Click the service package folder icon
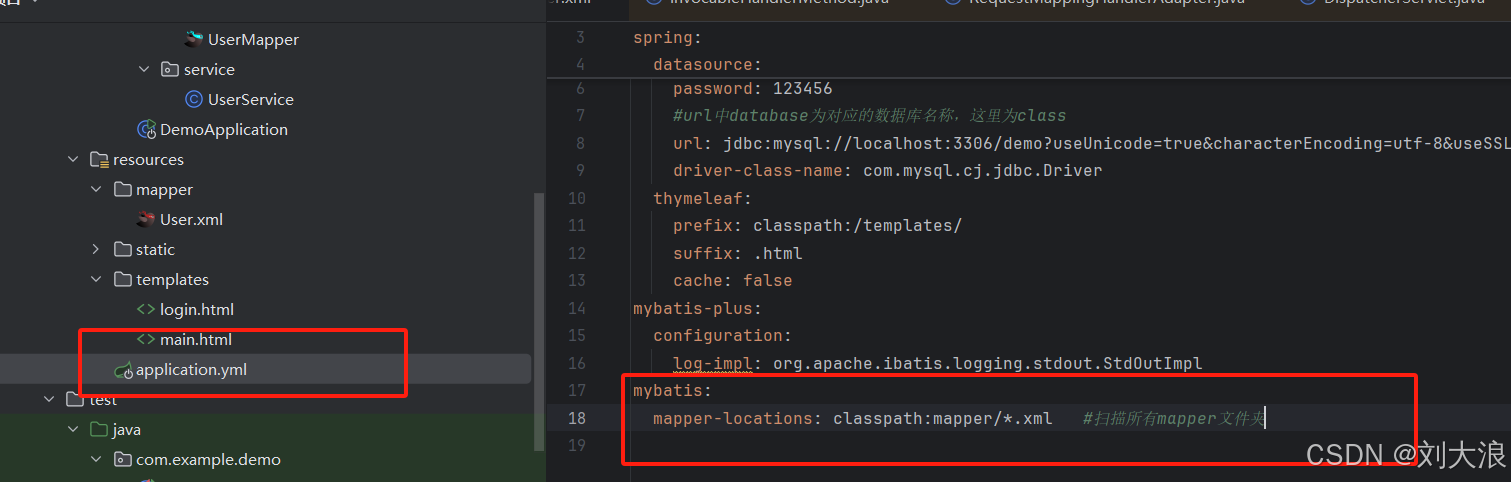The image size is (1511, 482). [x=170, y=69]
